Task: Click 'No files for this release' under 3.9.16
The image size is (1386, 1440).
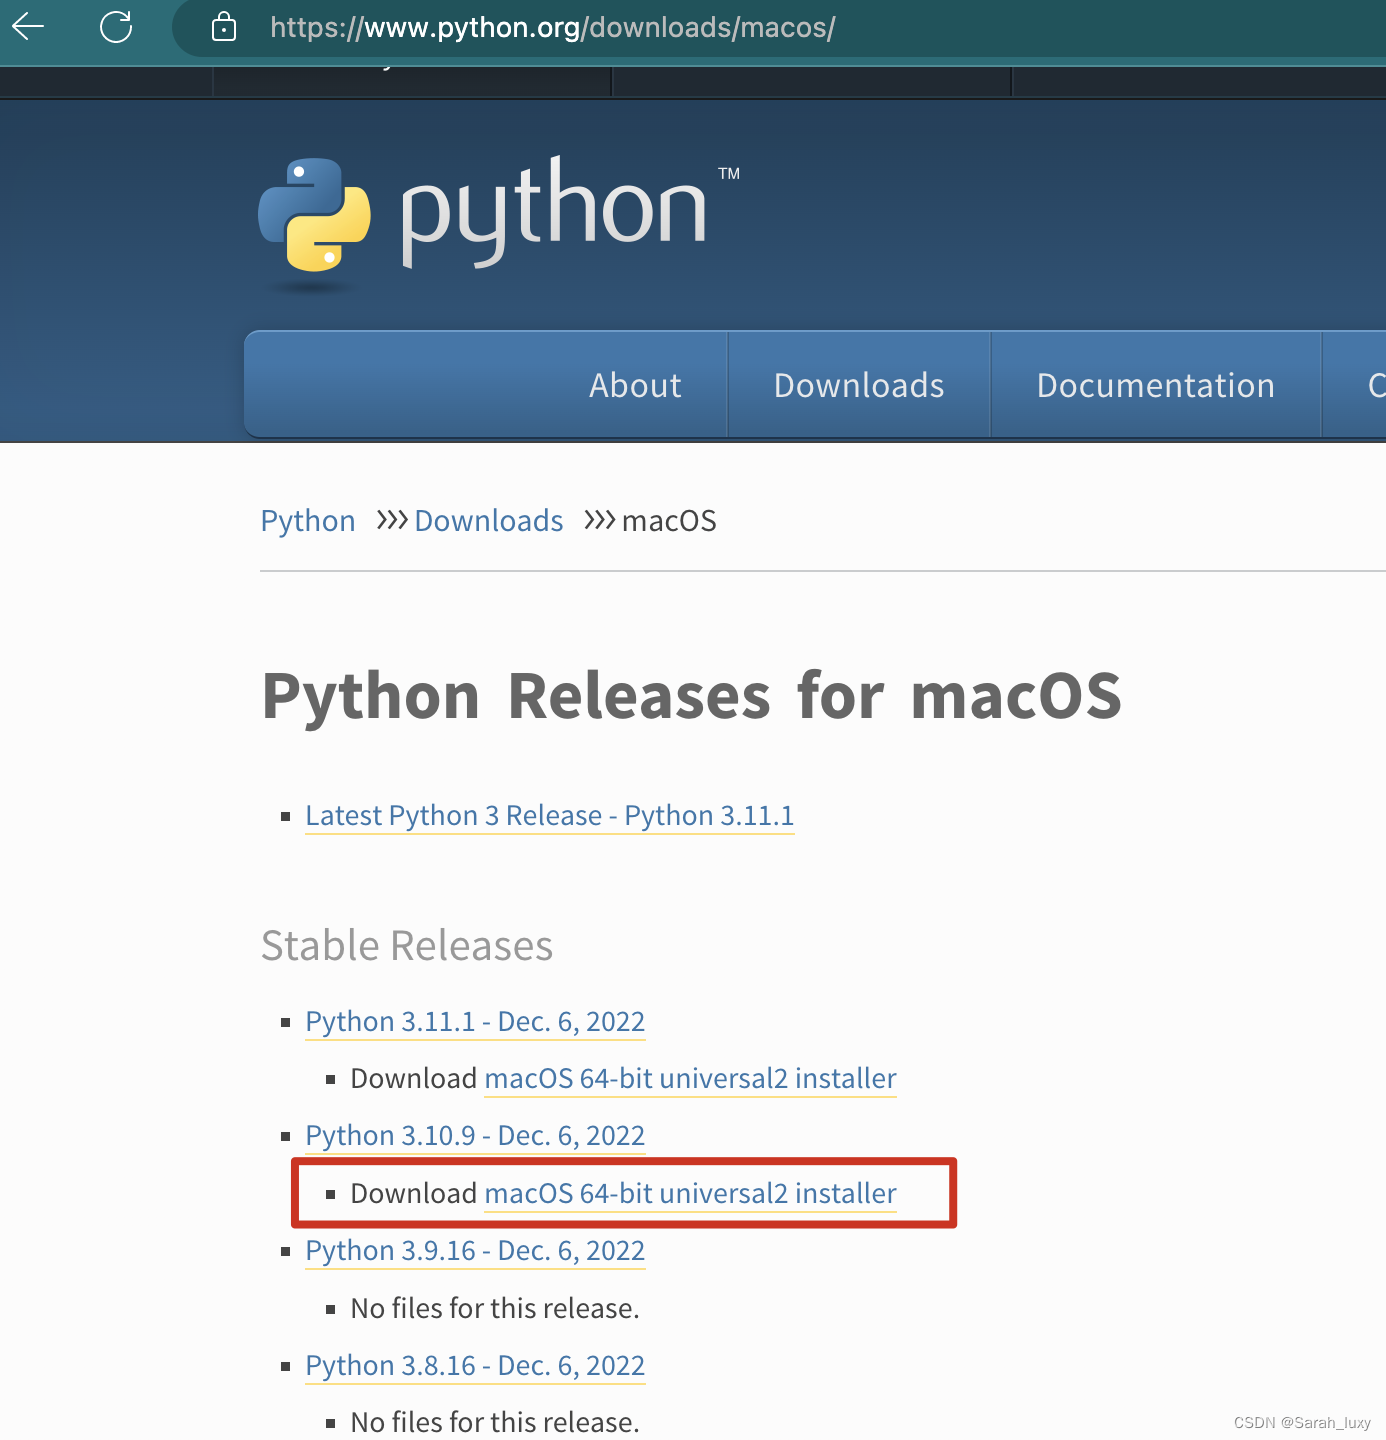Action: tap(495, 1308)
